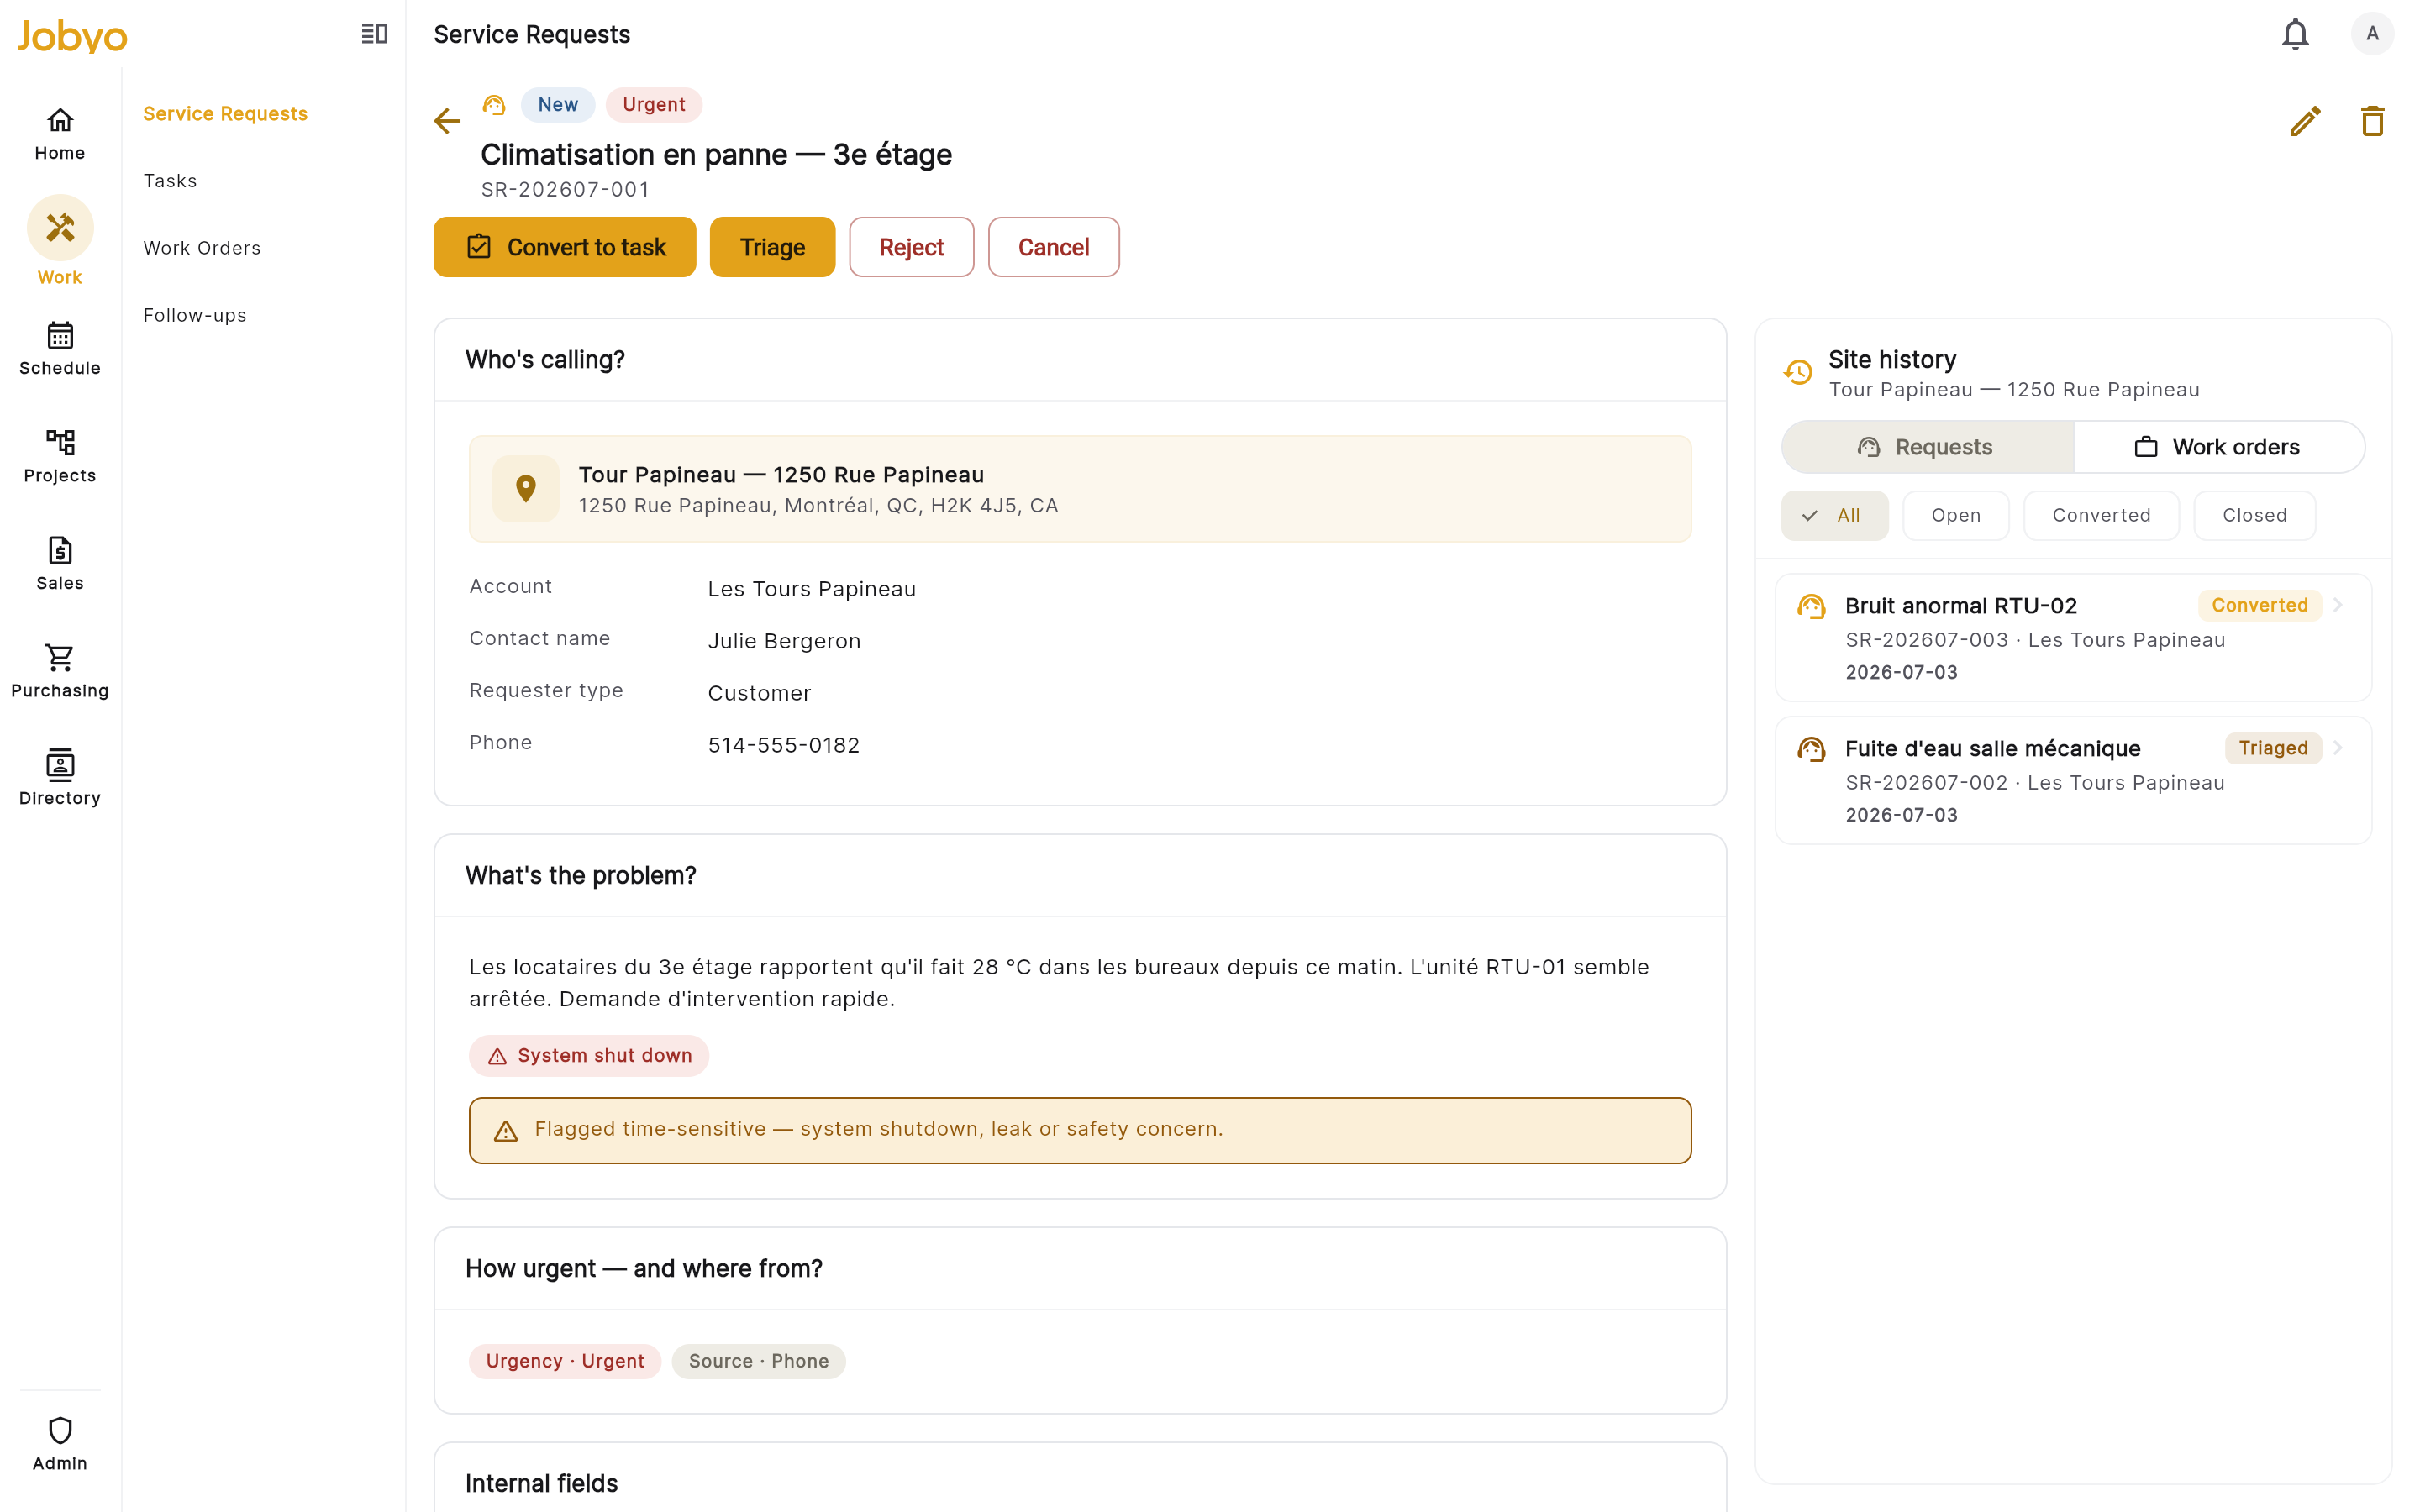Screen dimensions: 2420x1512
Task: Open Tasks submenu item
Action: [170, 181]
